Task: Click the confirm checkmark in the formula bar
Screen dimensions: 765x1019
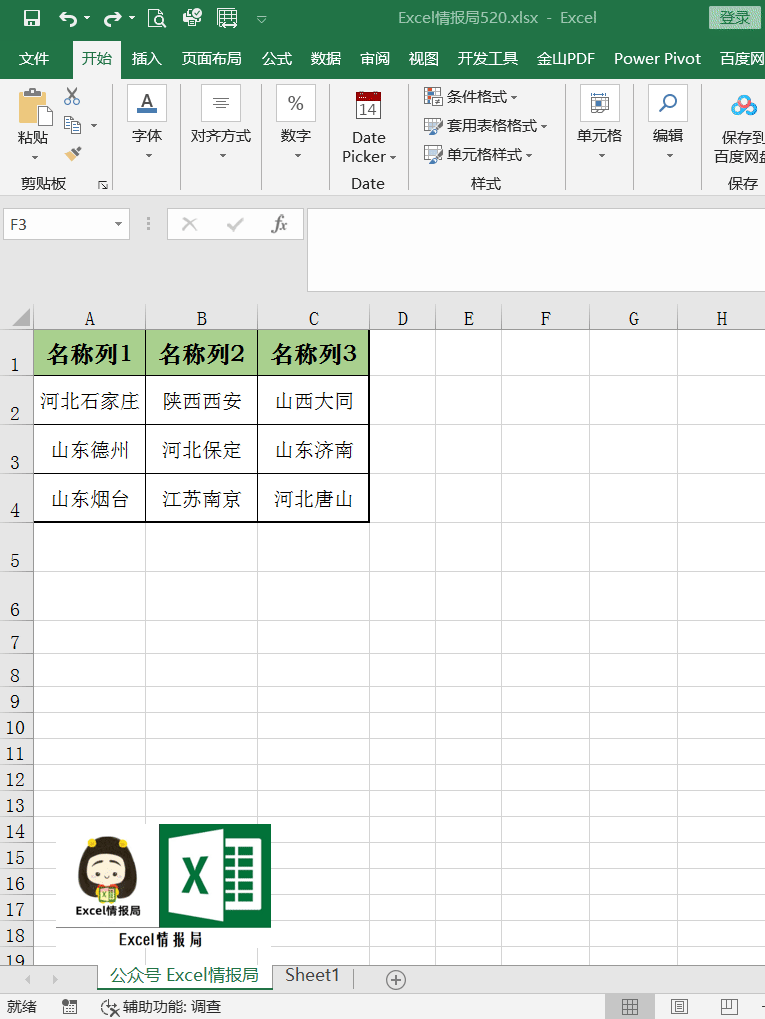Action: pos(235,224)
